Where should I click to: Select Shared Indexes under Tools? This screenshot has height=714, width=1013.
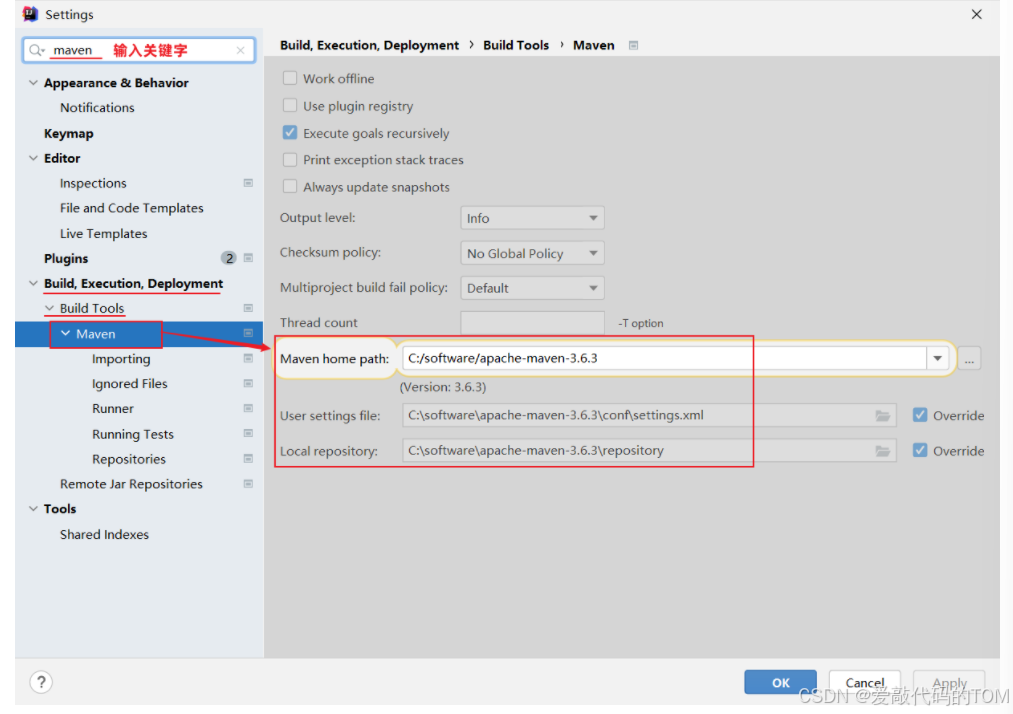pos(104,534)
